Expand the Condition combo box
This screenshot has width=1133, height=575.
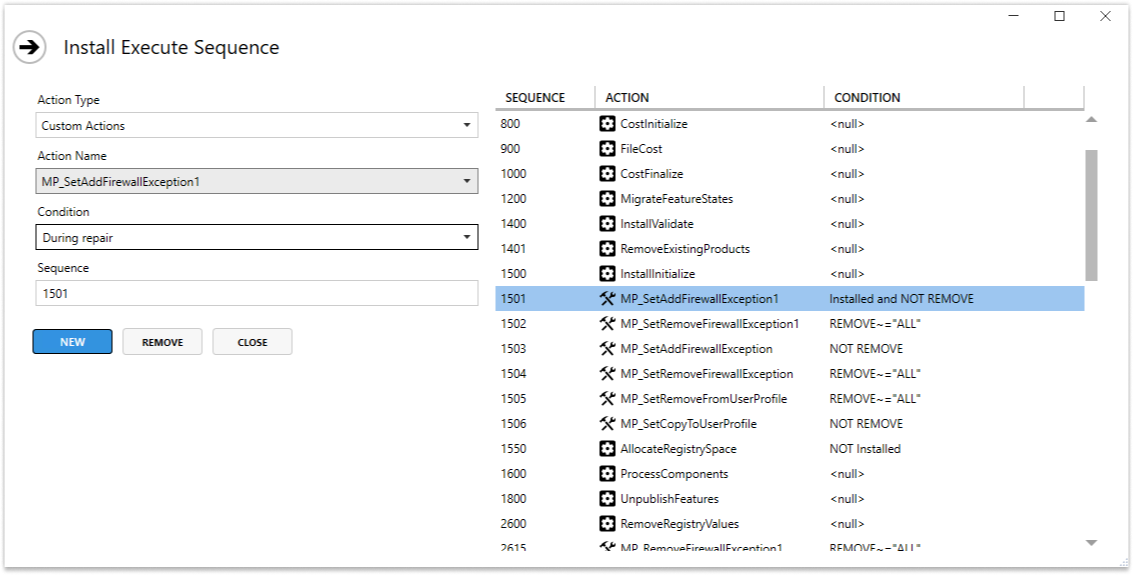pos(257,238)
